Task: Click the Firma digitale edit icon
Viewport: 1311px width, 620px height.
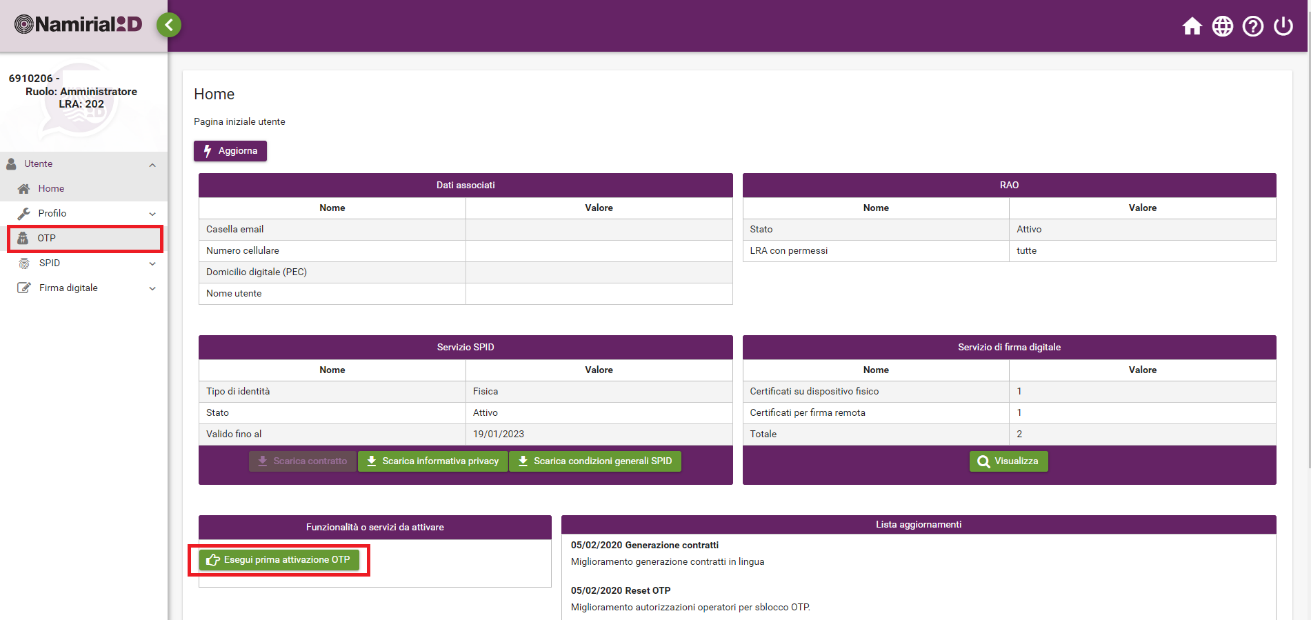Action: [24, 288]
